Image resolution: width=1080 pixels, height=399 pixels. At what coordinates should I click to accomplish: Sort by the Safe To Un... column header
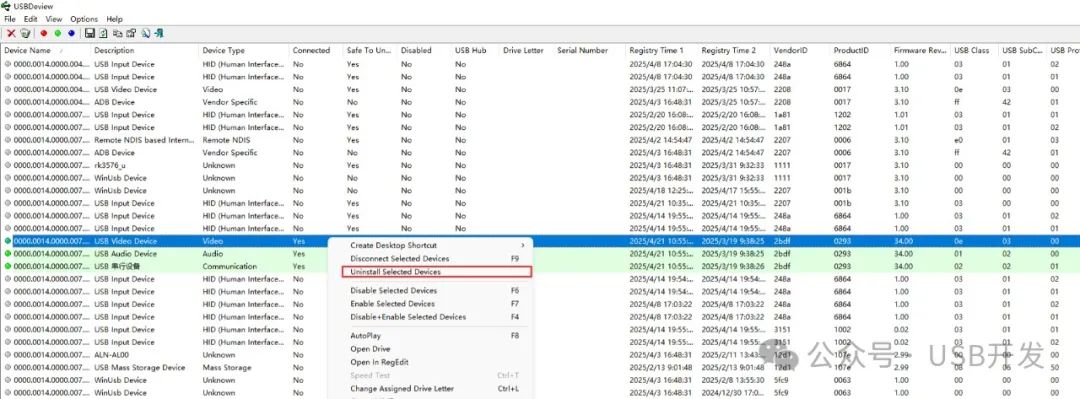click(369, 50)
